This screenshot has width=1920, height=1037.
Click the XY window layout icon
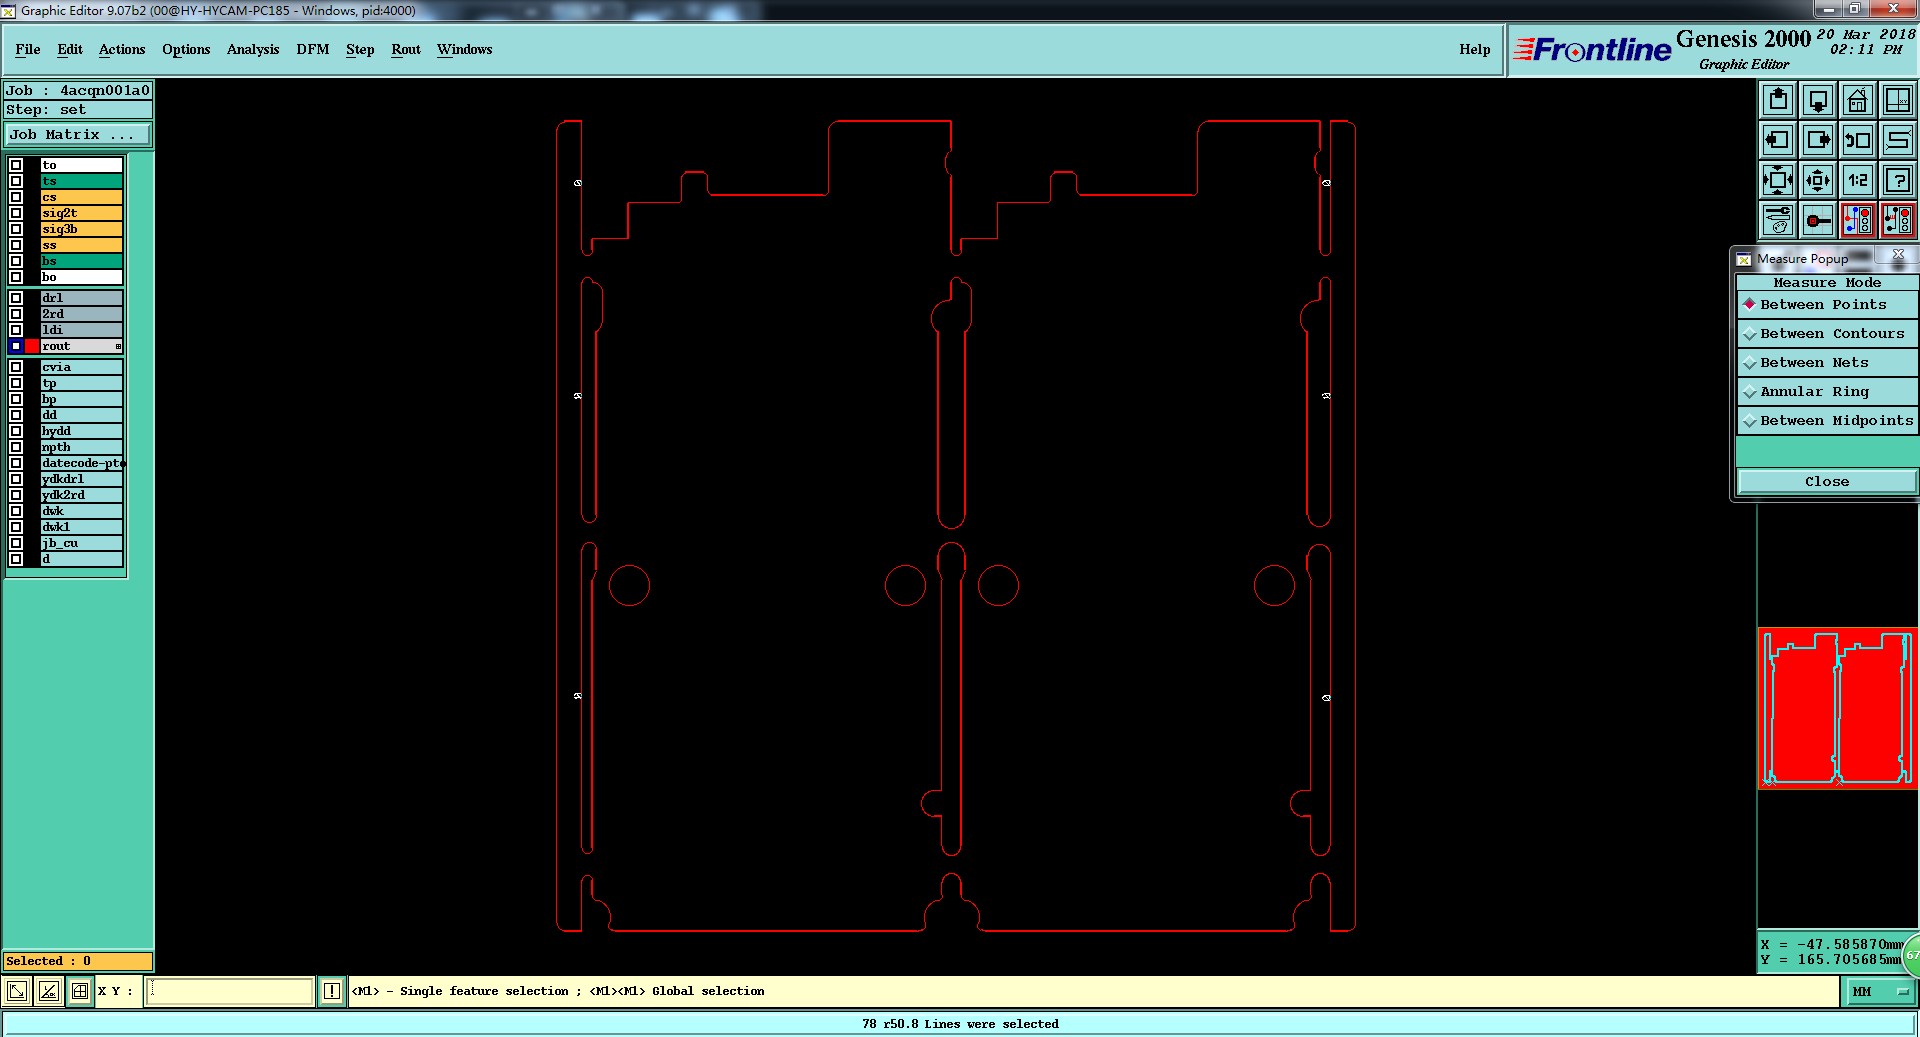coord(1898,100)
